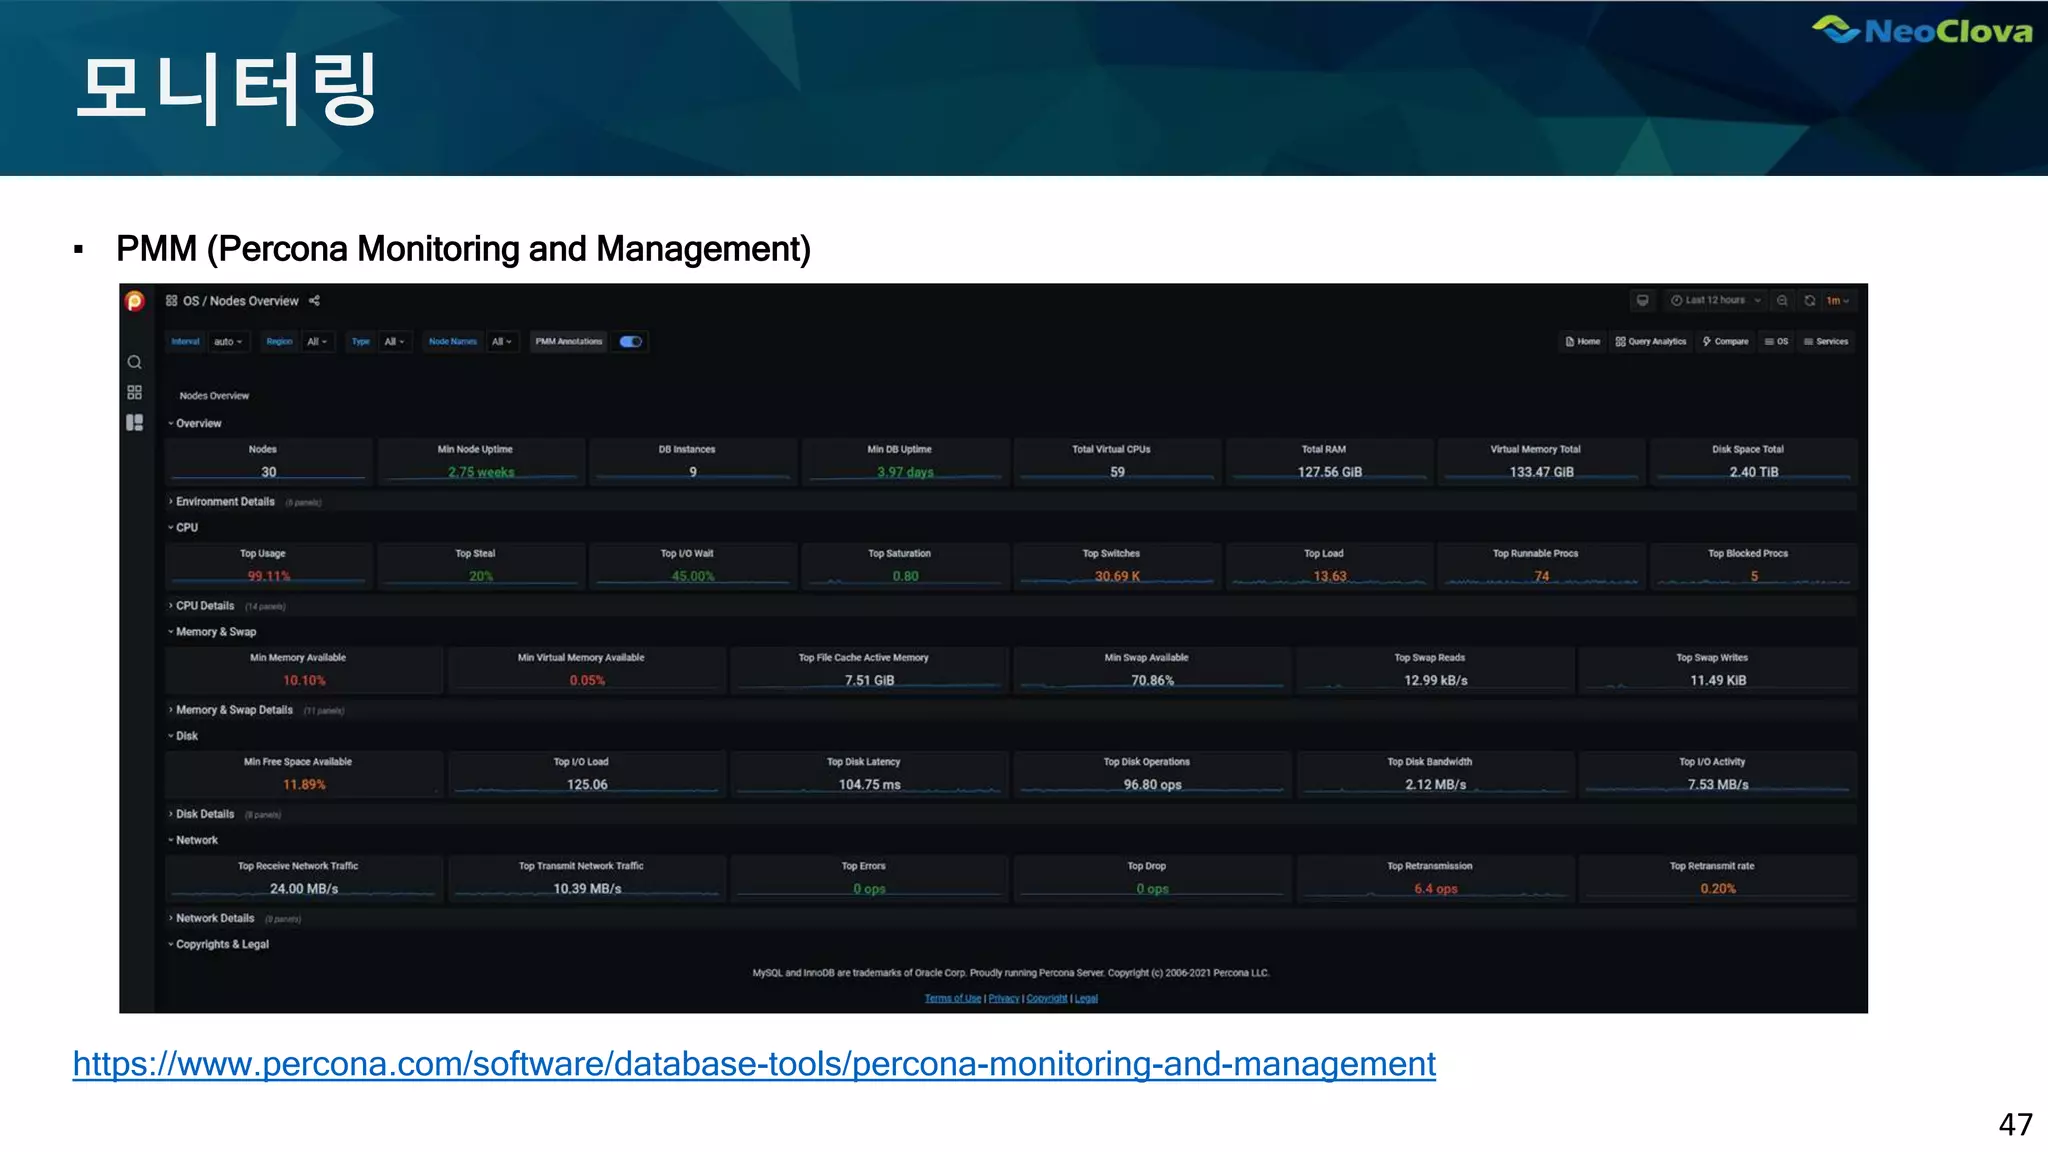Click the Percona PMM logo icon
This screenshot has height=1152, width=2048.
(135, 301)
